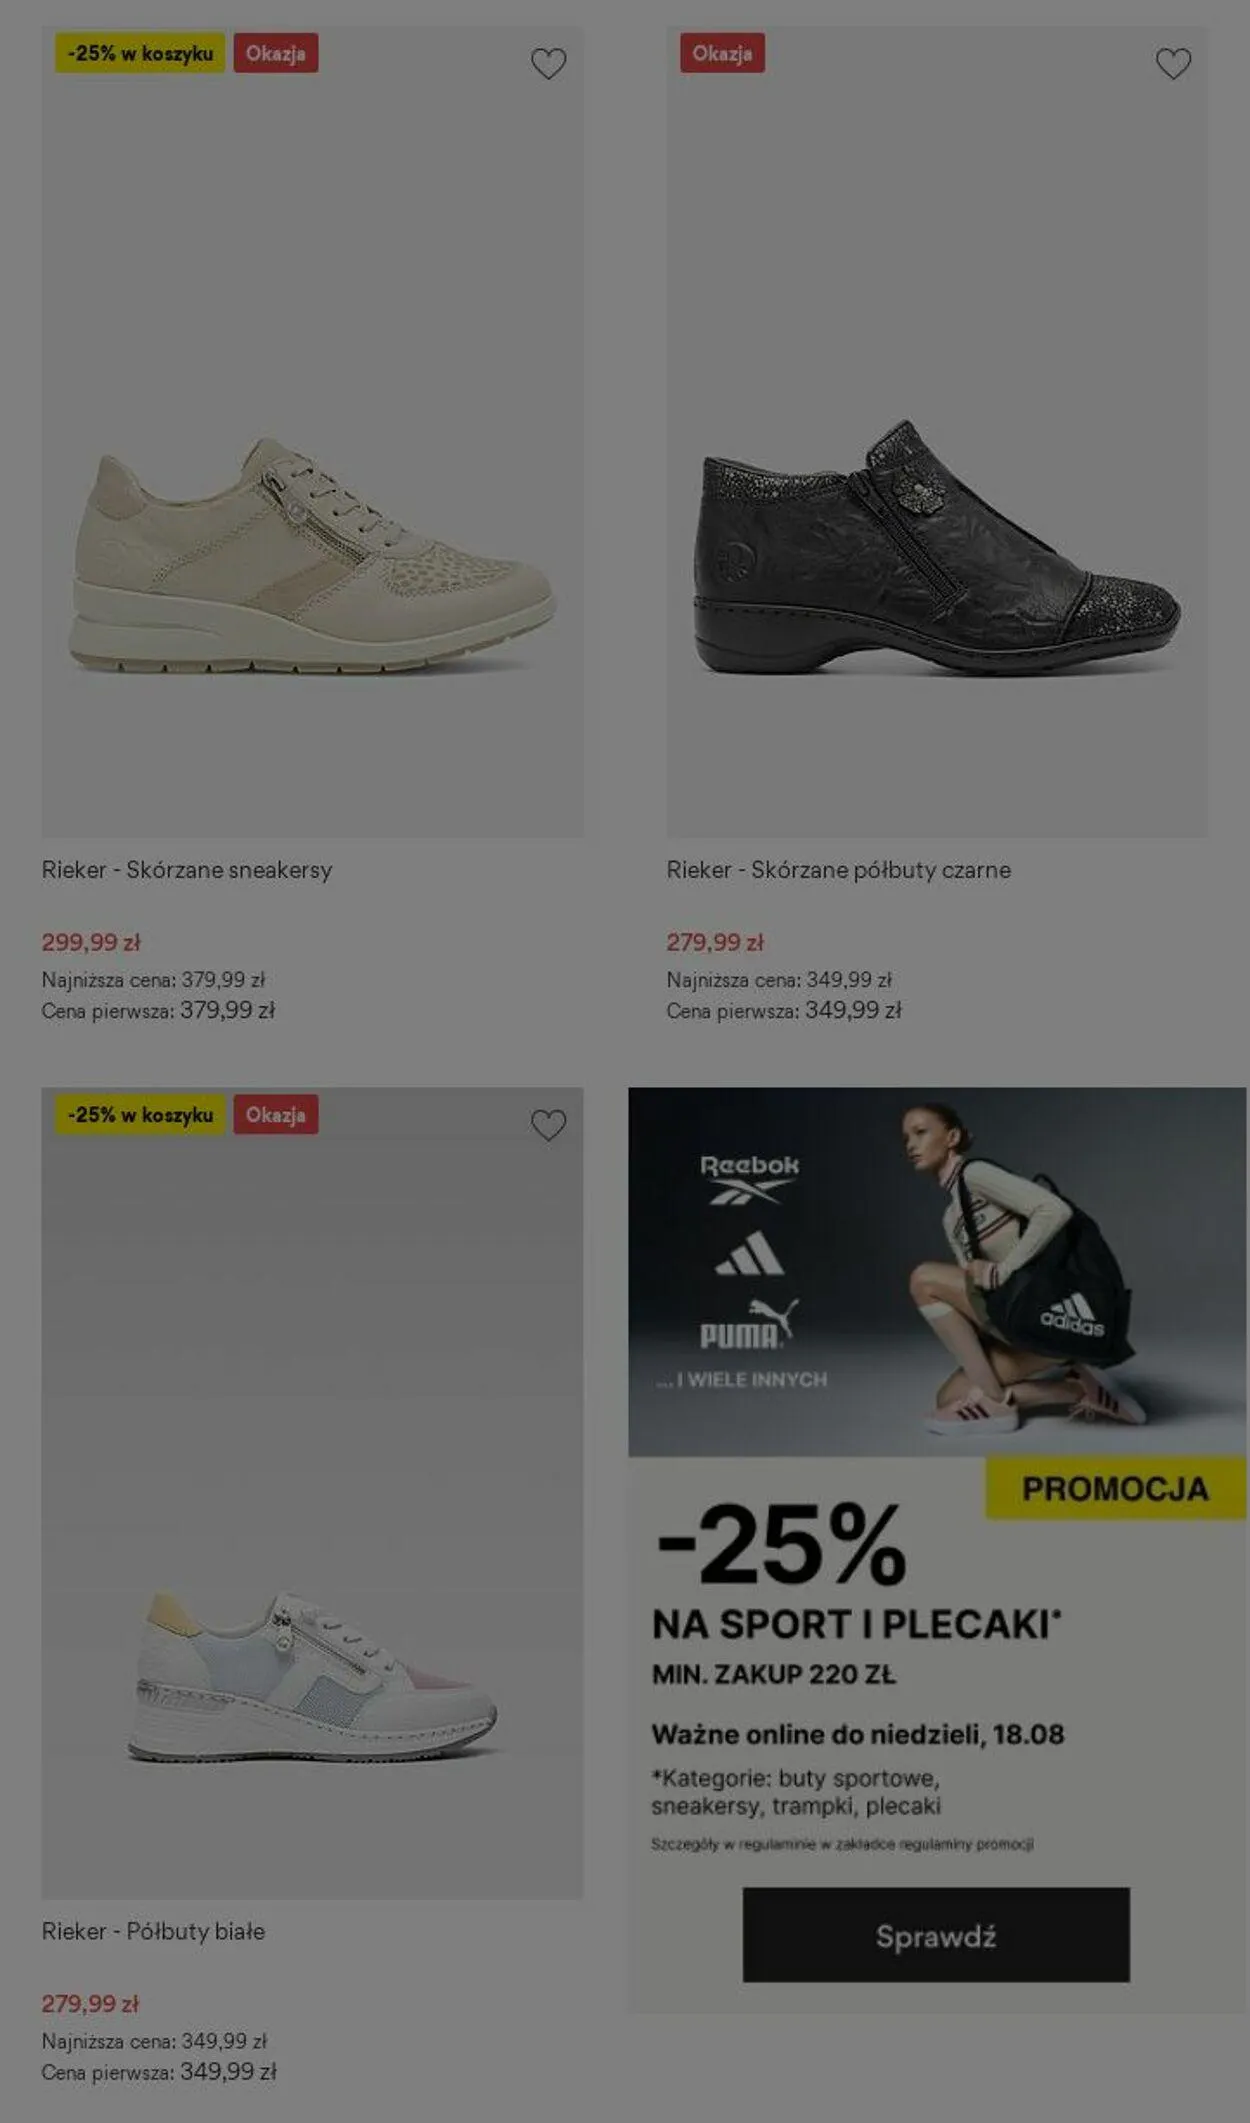The image size is (1250, 2123).
Task: Click the yellow PROMOCJA label
Action: click(x=1116, y=1488)
